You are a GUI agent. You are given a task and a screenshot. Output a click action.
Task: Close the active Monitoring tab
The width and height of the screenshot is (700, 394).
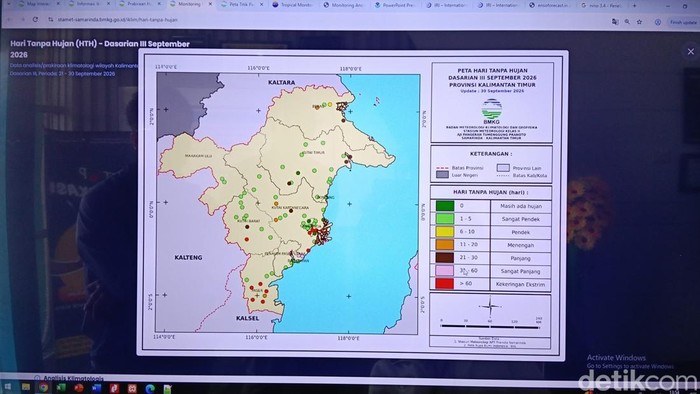click(211, 4)
